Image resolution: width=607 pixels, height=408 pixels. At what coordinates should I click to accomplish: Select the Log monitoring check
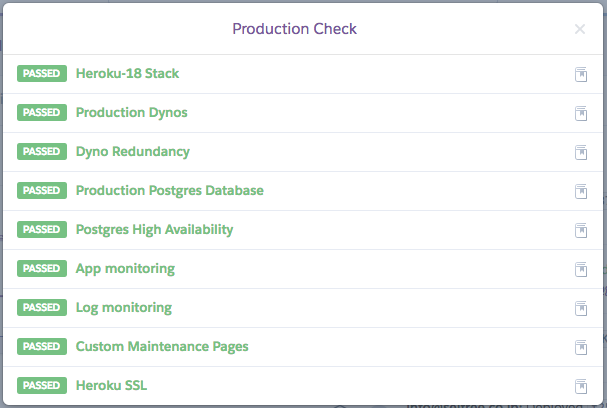(124, 308)
